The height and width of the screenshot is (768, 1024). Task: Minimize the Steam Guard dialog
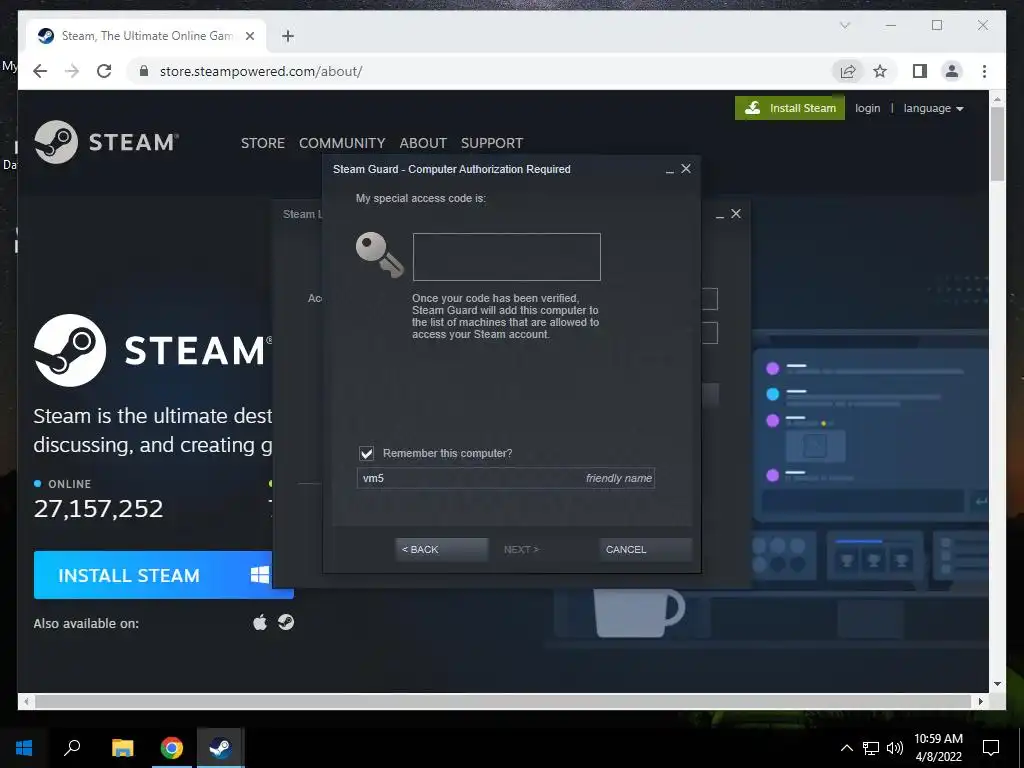pyautogui.click(x=669, y=170)
